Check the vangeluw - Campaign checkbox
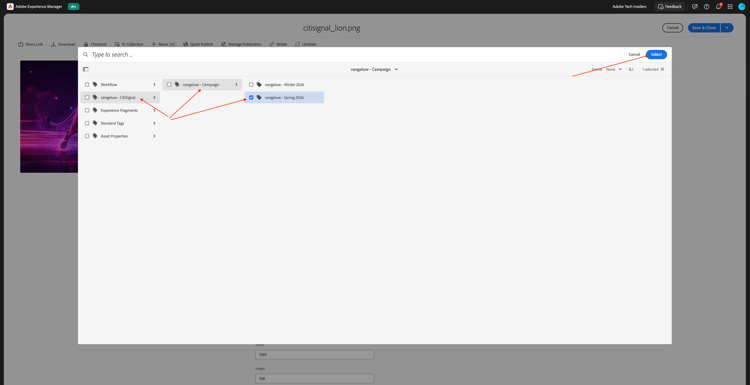 click(169, 85)
